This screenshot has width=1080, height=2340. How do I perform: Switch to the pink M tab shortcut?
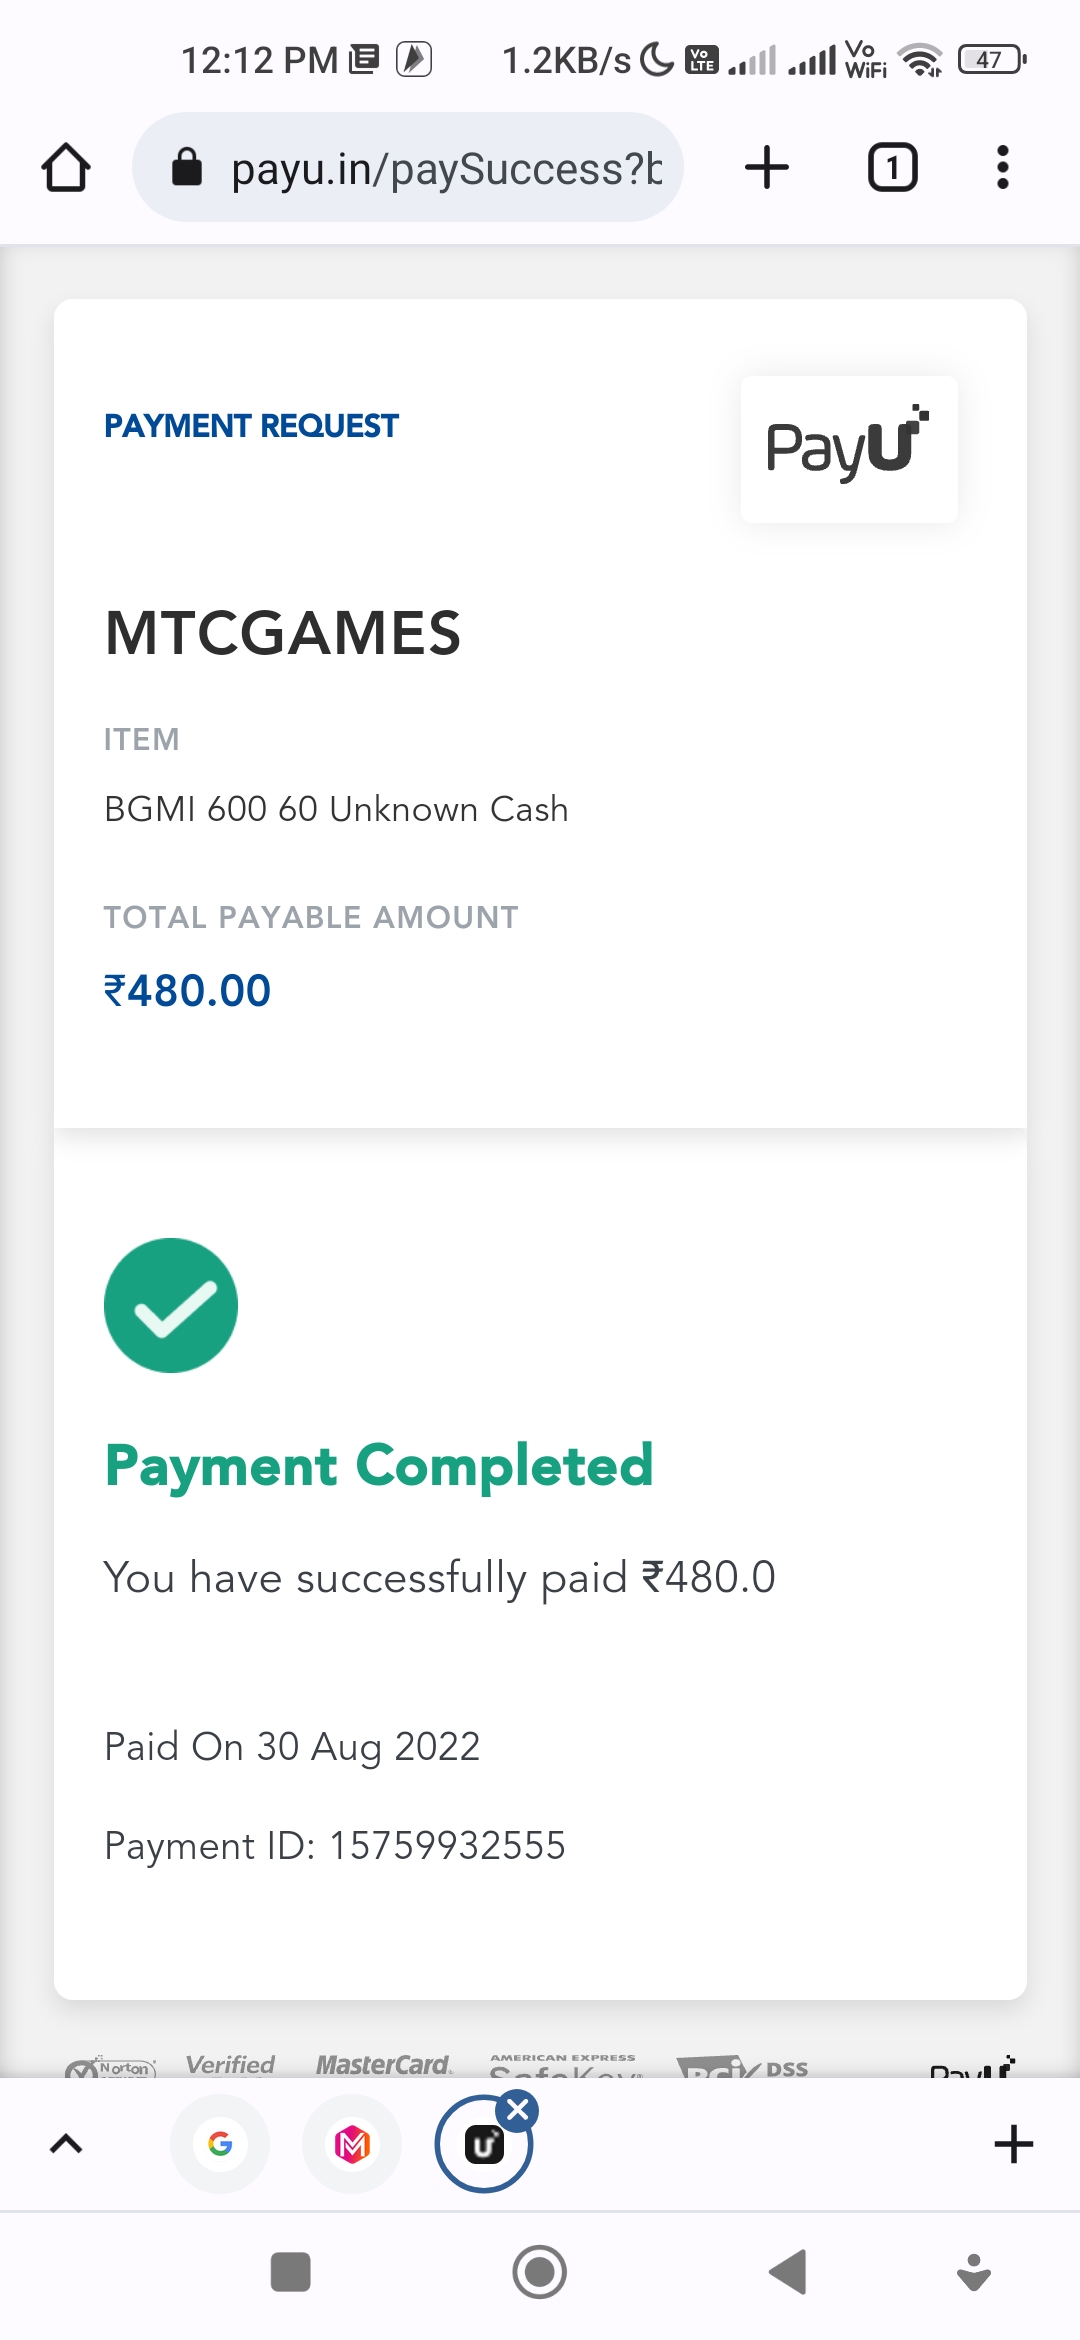(x=352, y=2144)
